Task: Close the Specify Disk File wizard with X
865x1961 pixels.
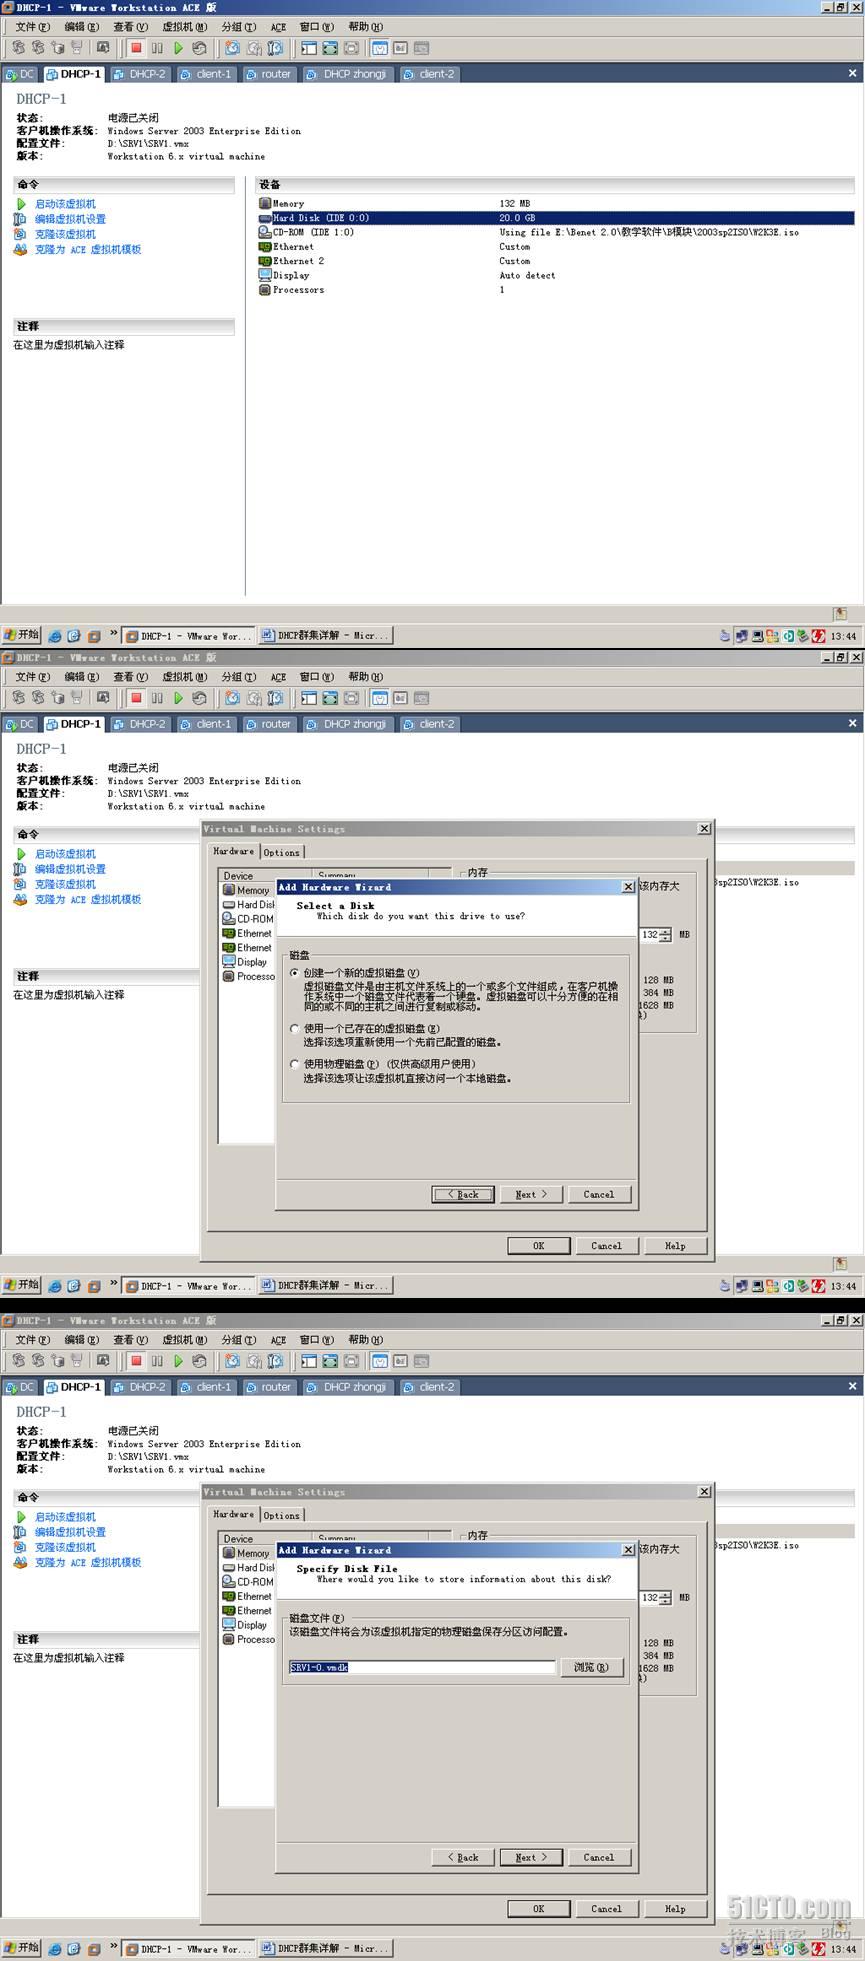Action: point(628,1550)
